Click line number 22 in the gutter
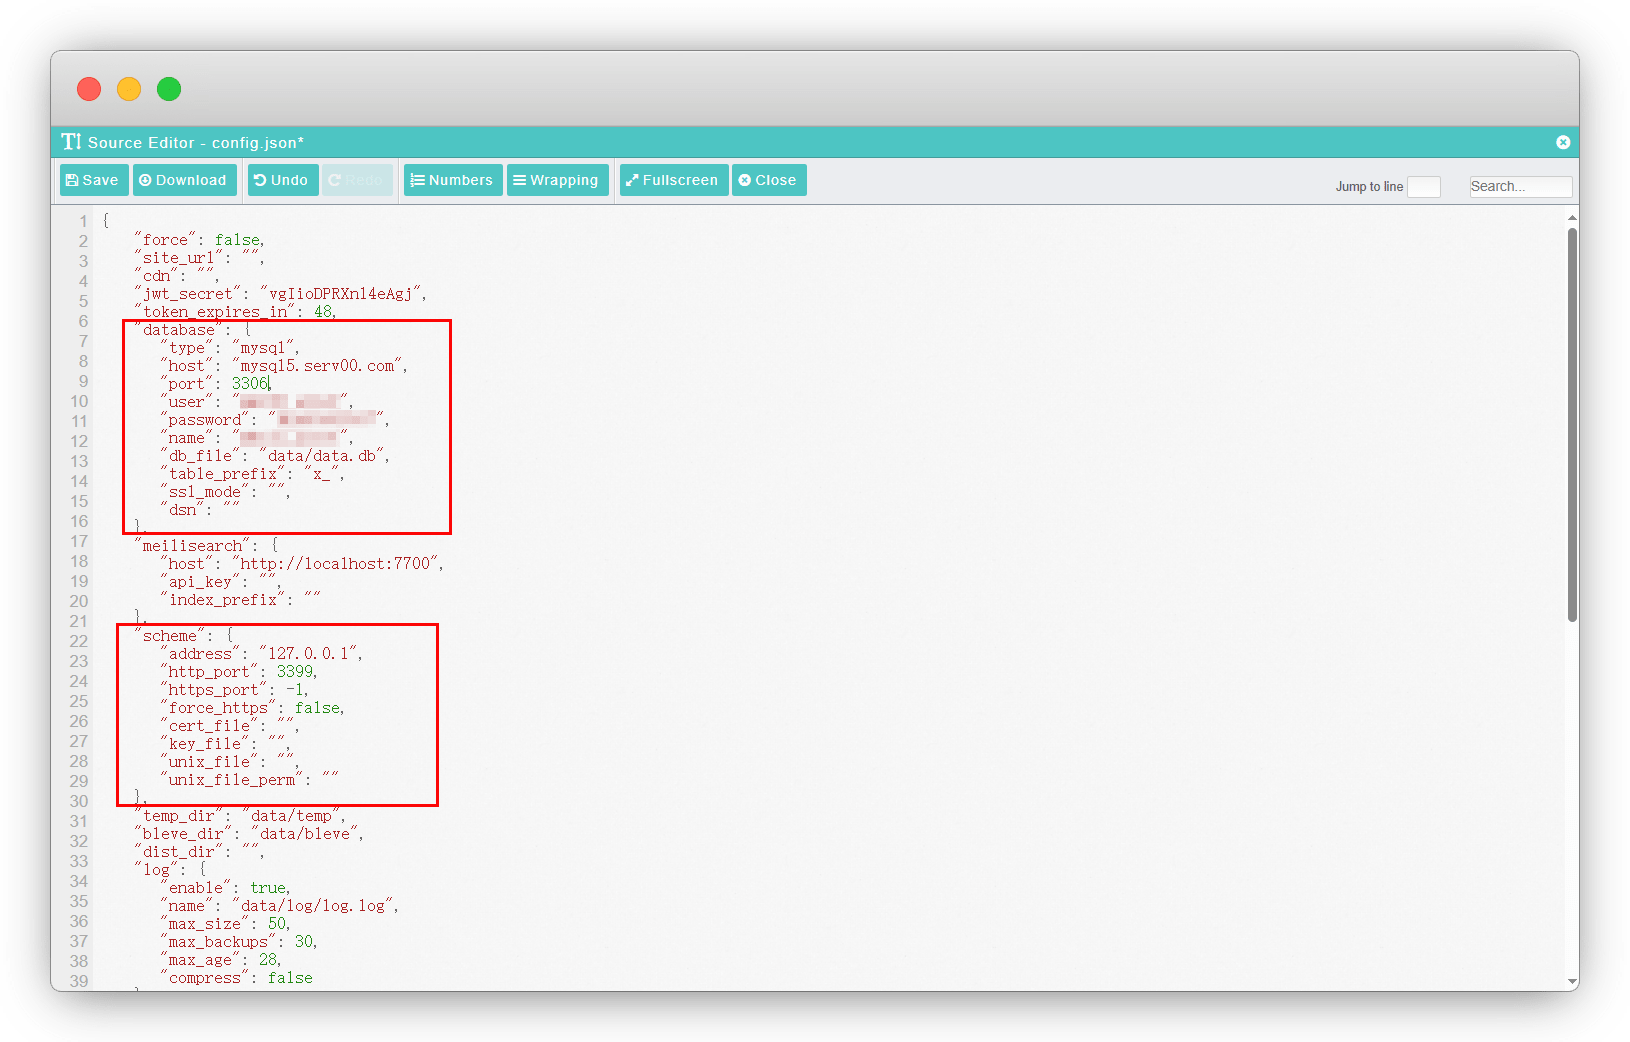 [79, 641]
